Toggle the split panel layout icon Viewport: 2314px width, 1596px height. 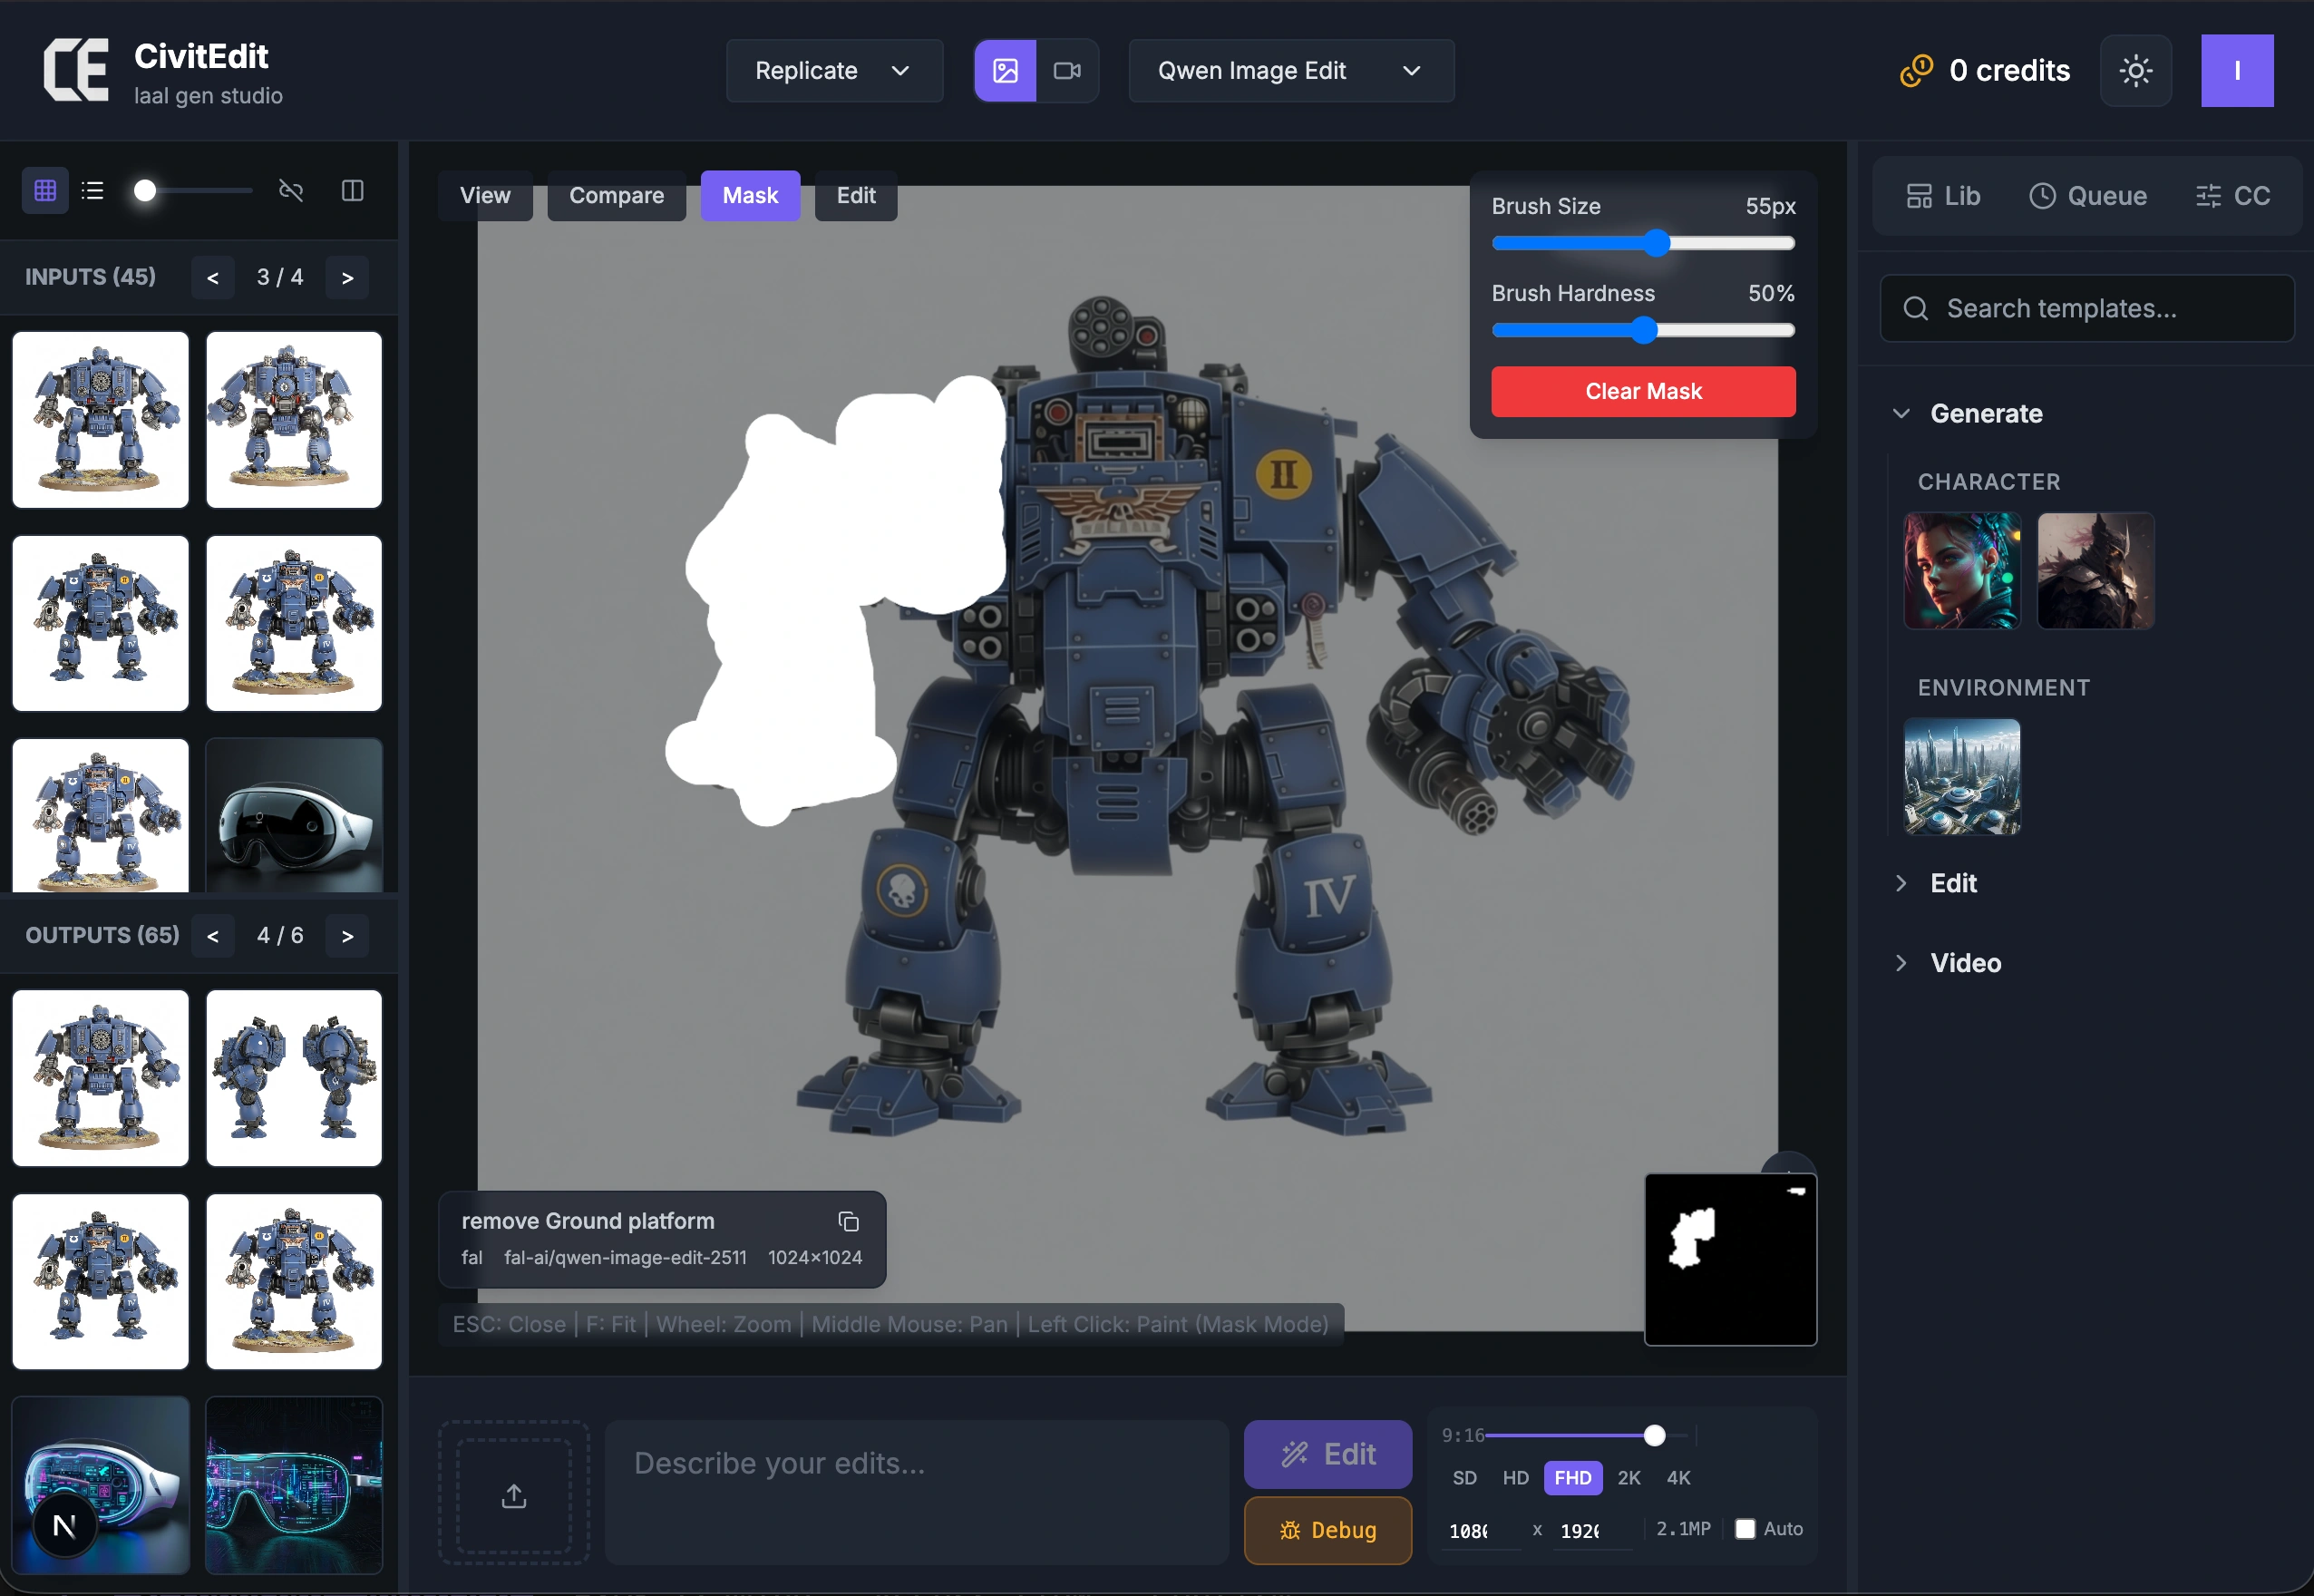click(x=352, y=190)
